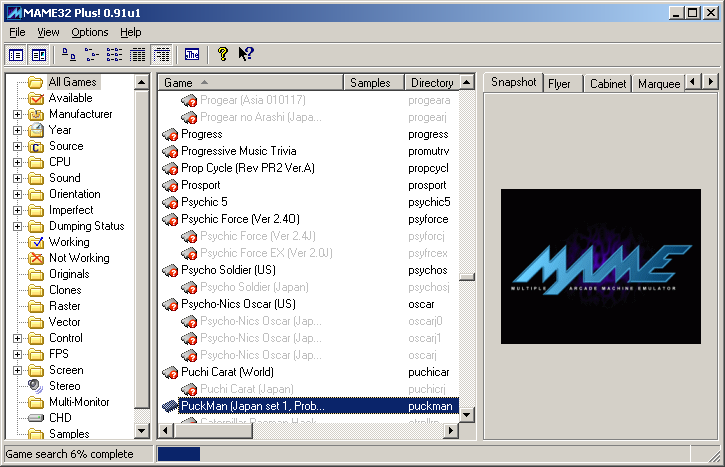Expand the CPU folder tree node
Viewport: 725px width, 467px height.
point(17,162)
